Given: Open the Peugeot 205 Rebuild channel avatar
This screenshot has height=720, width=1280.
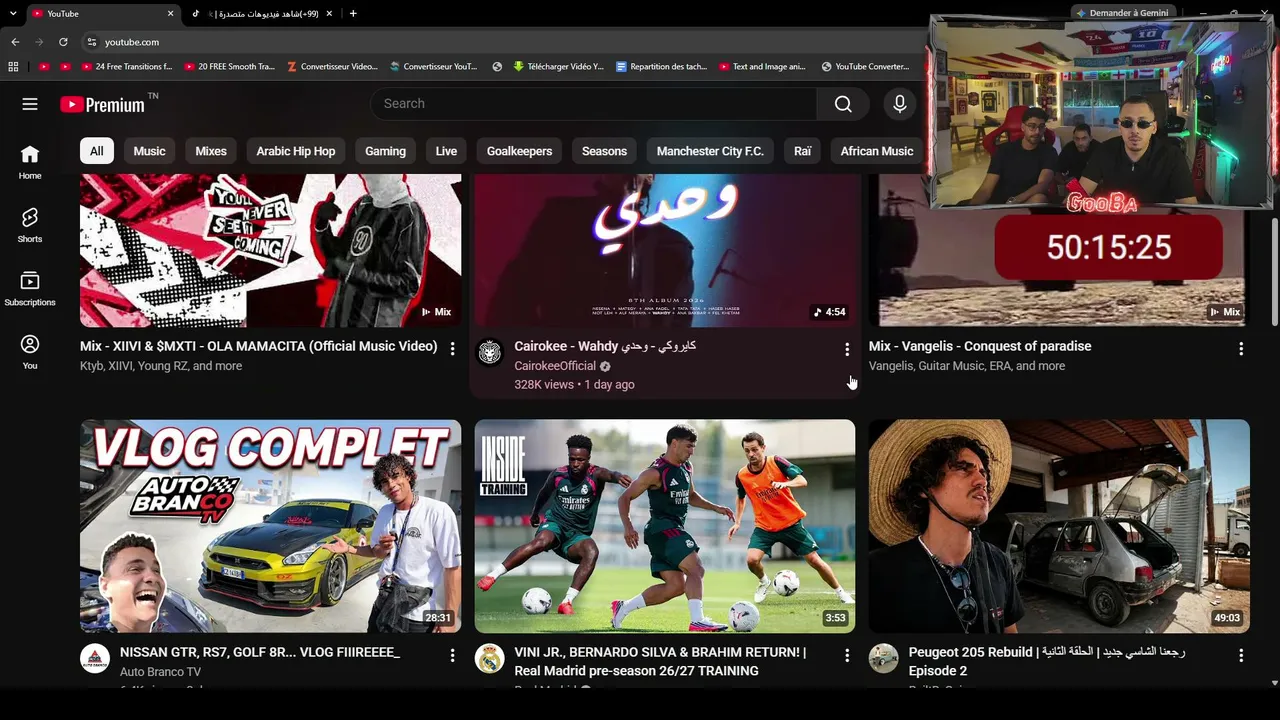Looking at the screenshot, I should tap(883, 659).
